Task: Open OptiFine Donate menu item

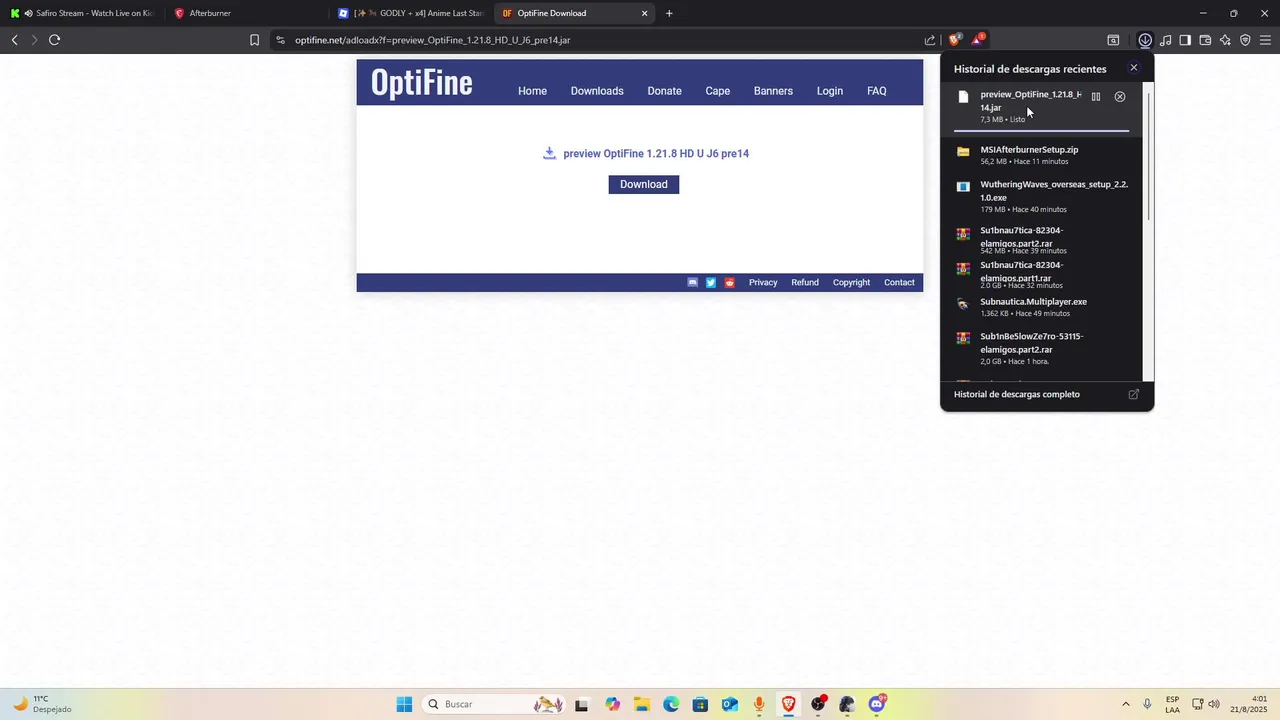Action: pyautogui.click(x=664, y=91)
